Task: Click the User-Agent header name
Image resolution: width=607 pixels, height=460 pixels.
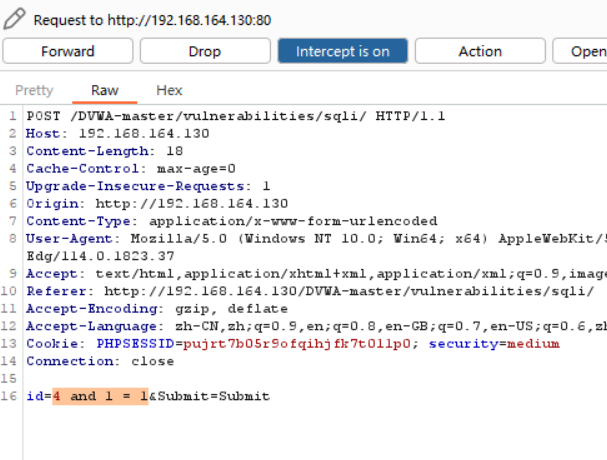Action: click(x=69, y=239)
